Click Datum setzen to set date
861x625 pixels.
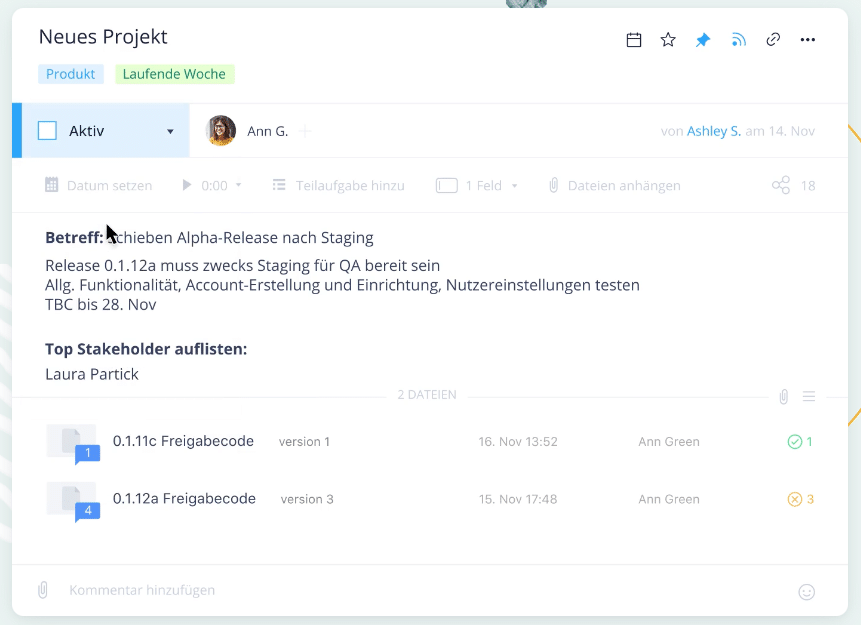(x=98, y=185)
